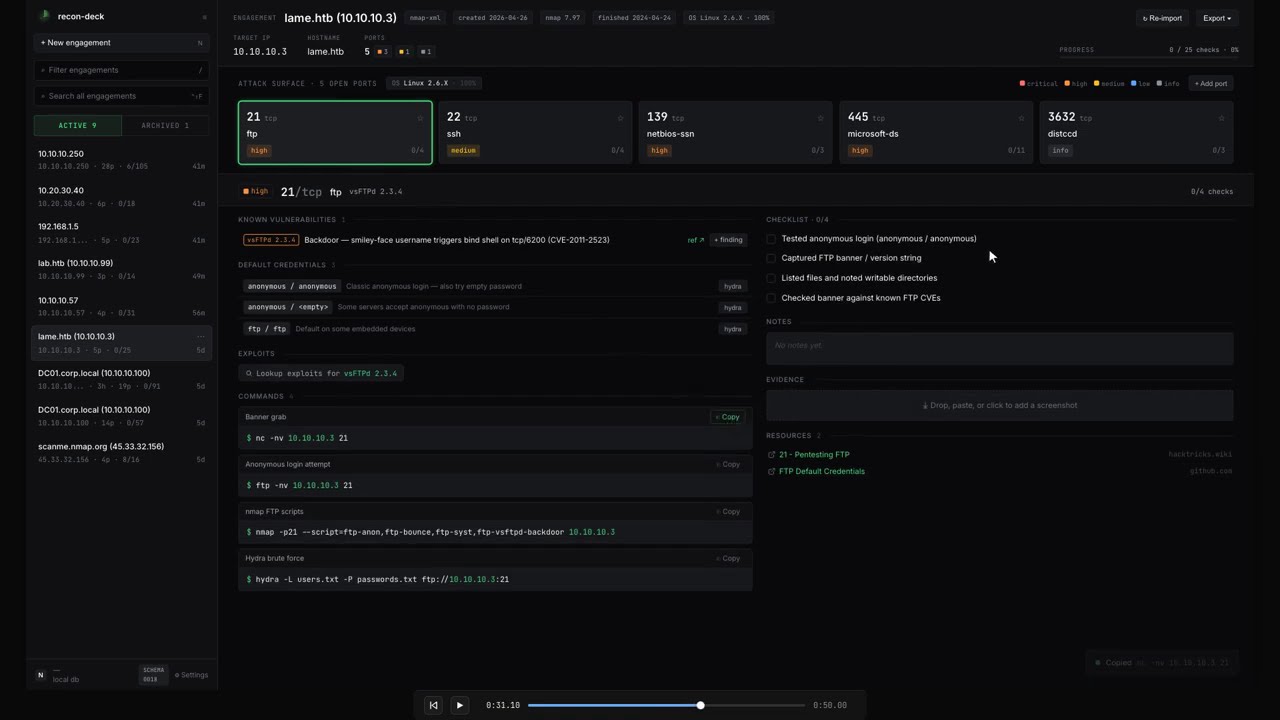
Task: Focus the Filter engagements field
Action: coord(121,70)
